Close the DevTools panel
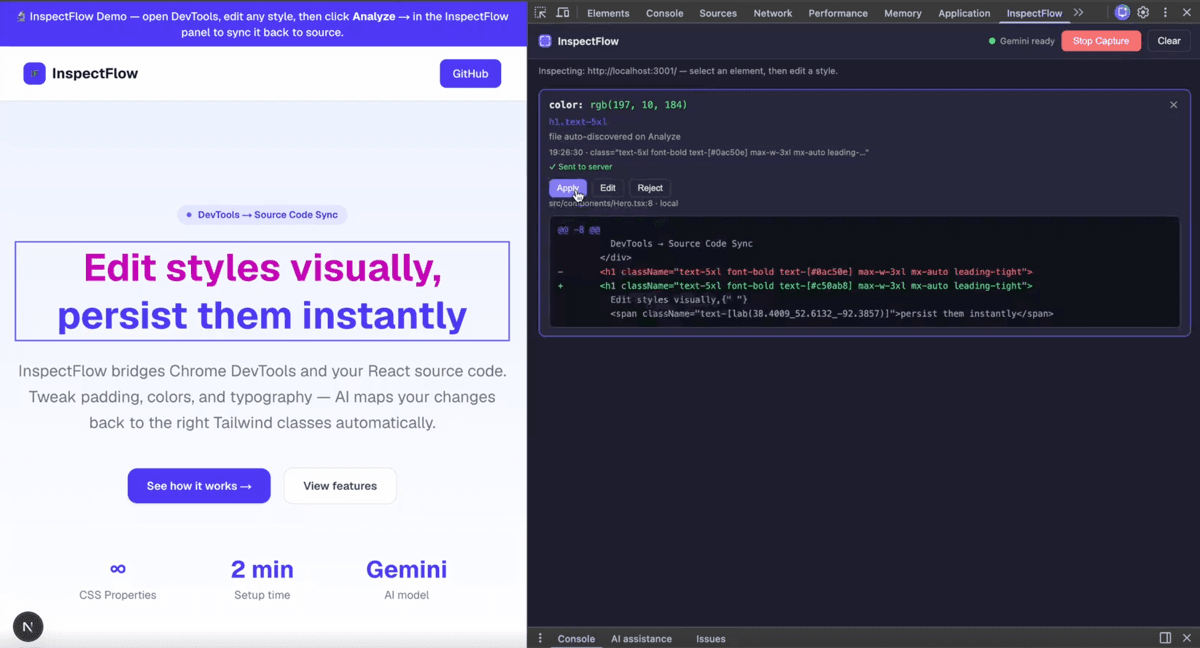 point(1186,13)
